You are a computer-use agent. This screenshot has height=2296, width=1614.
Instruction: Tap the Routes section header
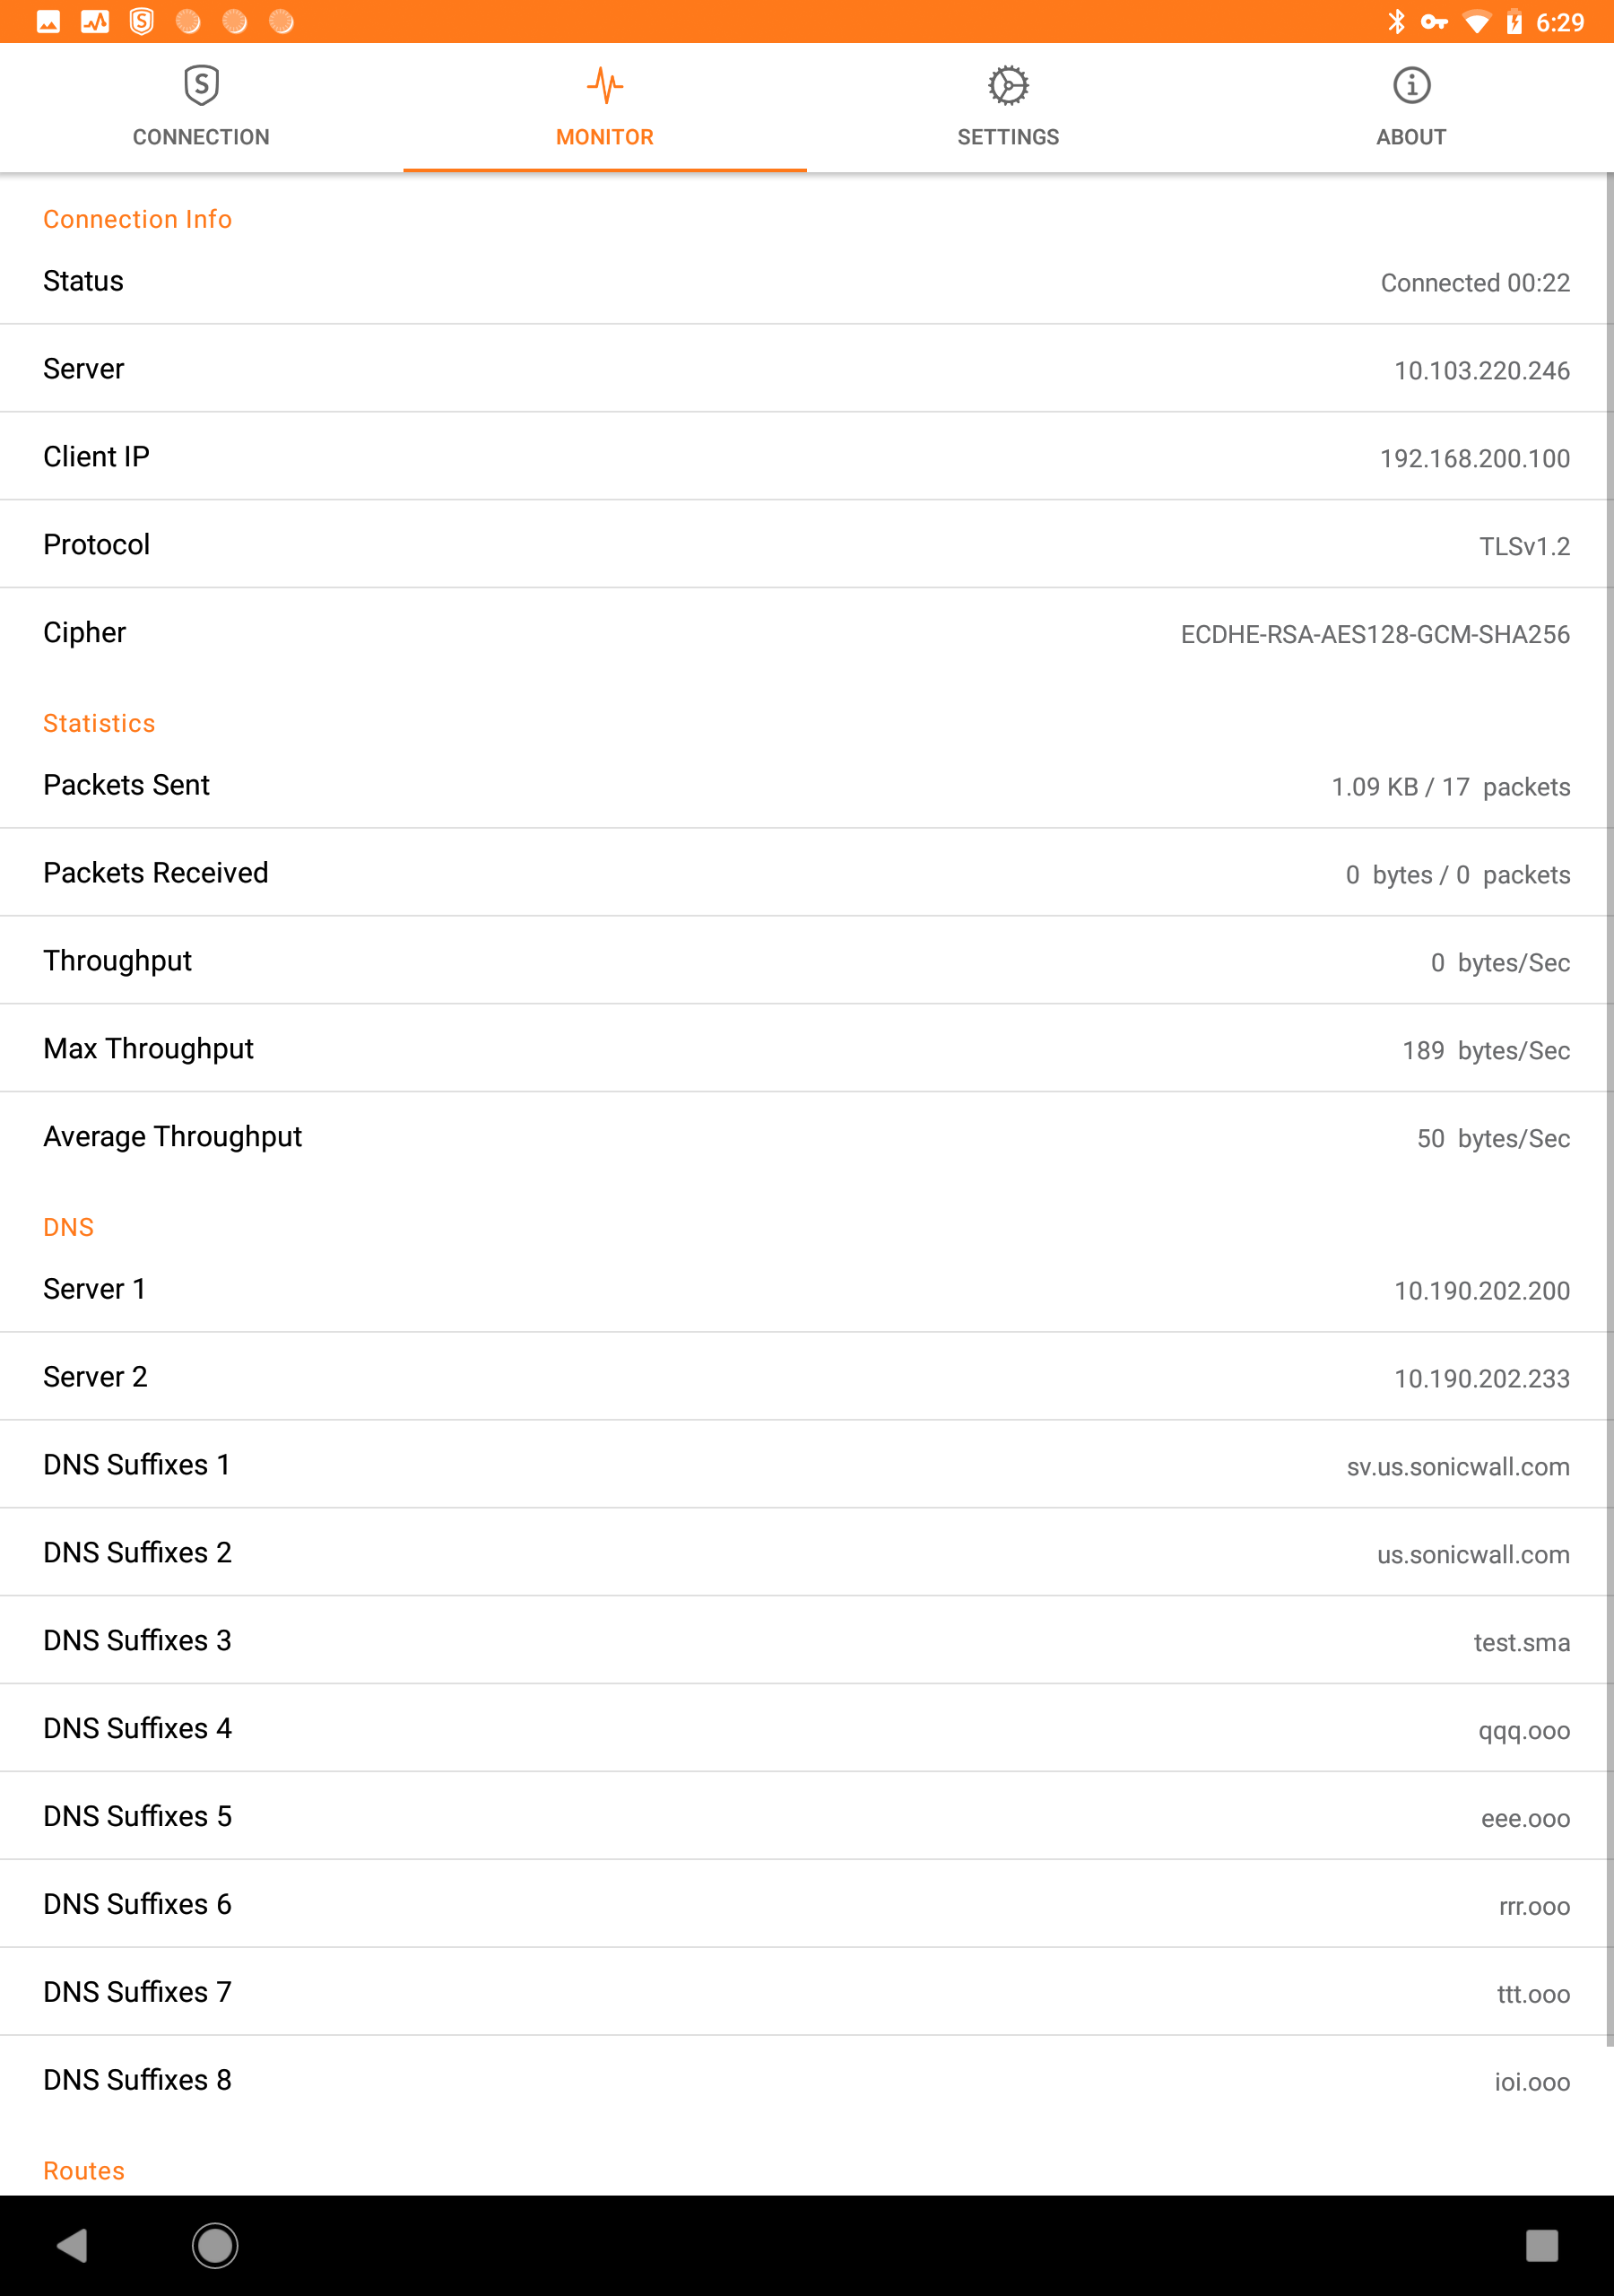(x=84, y=2171)
